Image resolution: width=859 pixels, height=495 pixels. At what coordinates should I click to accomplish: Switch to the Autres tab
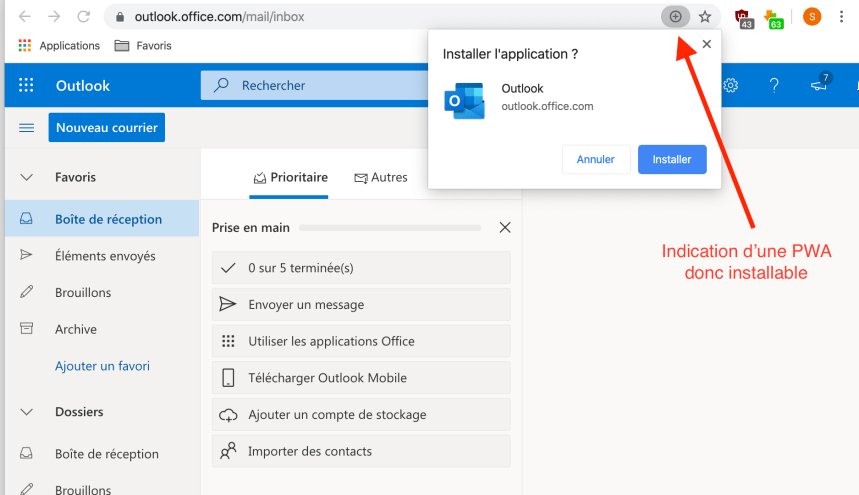(x=381, y=178)
